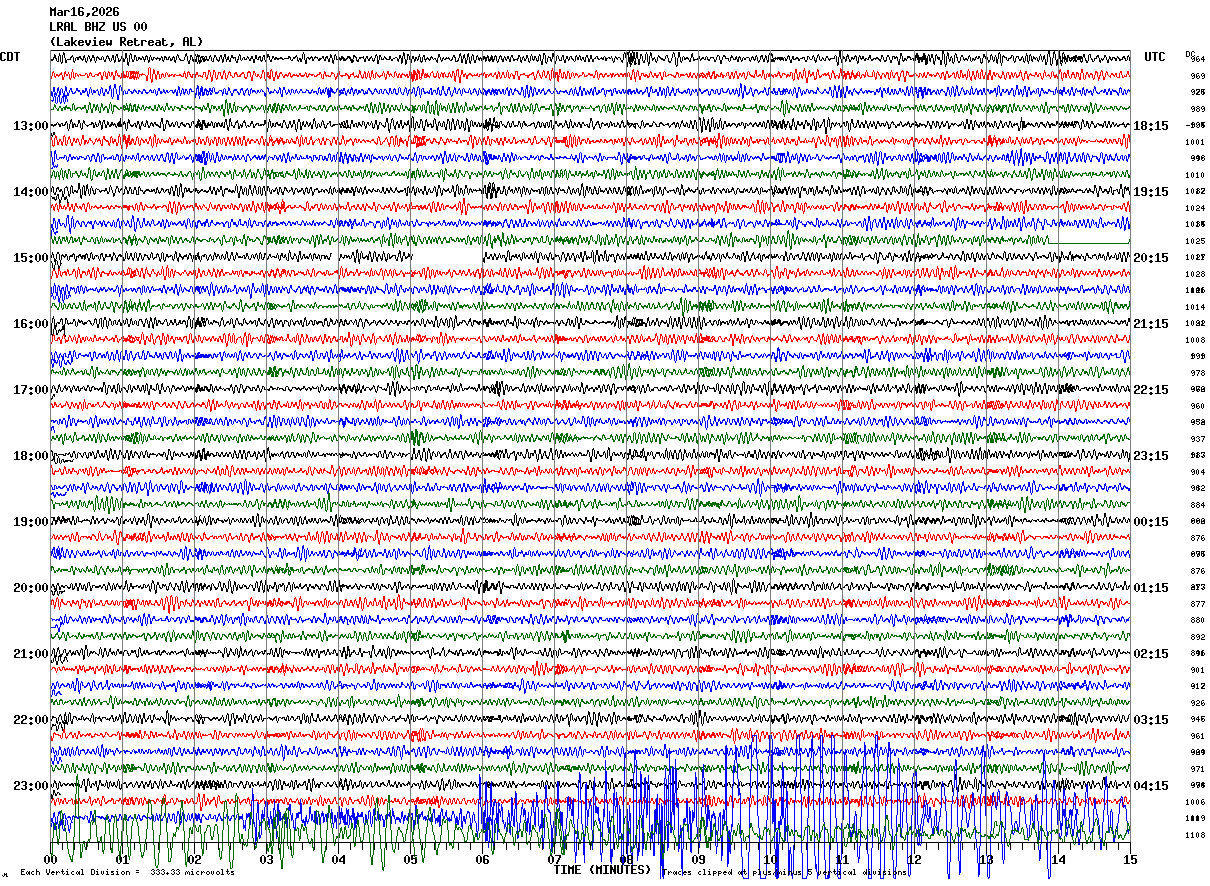Viewport: 1210px width, 886px height.
Task: Click the location text (Lakeview Retreat, AL)
Action: point(126,42)
